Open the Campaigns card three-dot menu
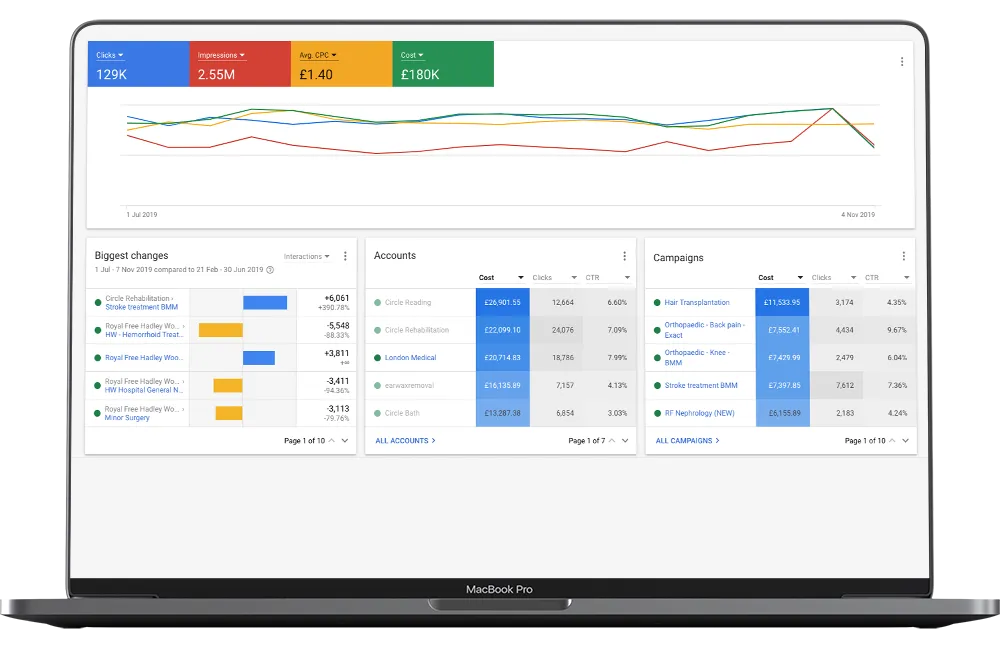 (x=904, y=256)
